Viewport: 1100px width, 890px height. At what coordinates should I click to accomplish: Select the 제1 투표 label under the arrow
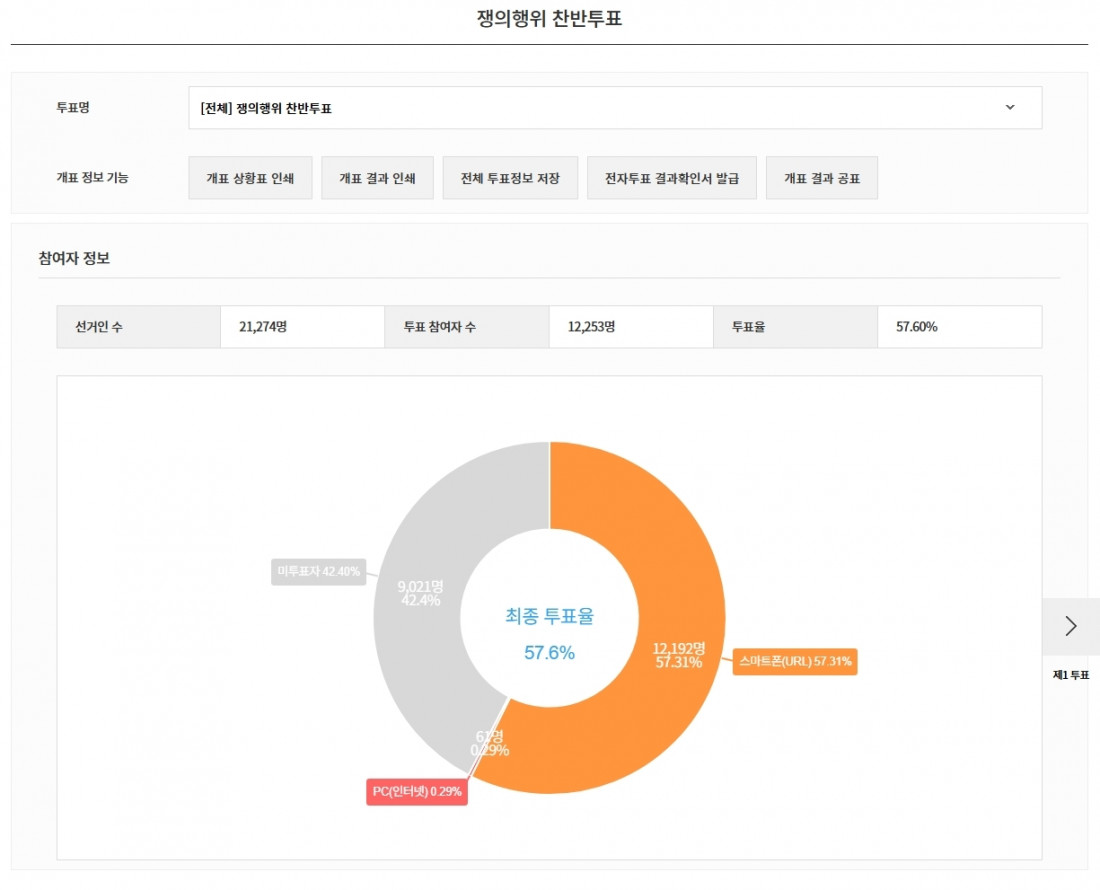[1071, 675]
